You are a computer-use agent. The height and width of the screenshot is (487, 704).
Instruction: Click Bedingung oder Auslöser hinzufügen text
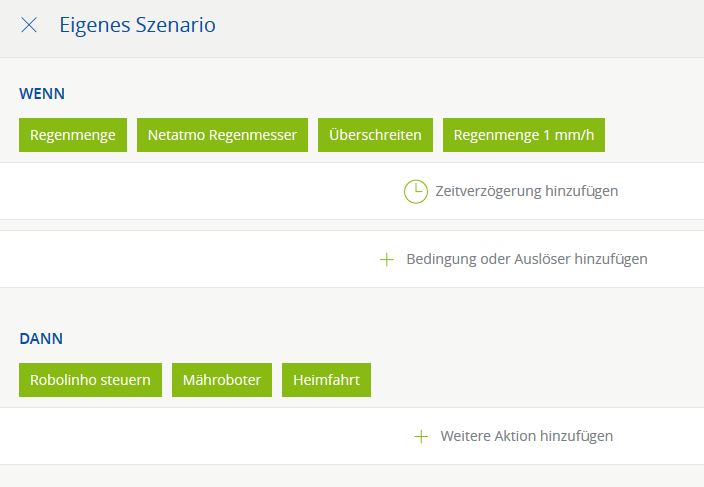[x=526, y=259]
